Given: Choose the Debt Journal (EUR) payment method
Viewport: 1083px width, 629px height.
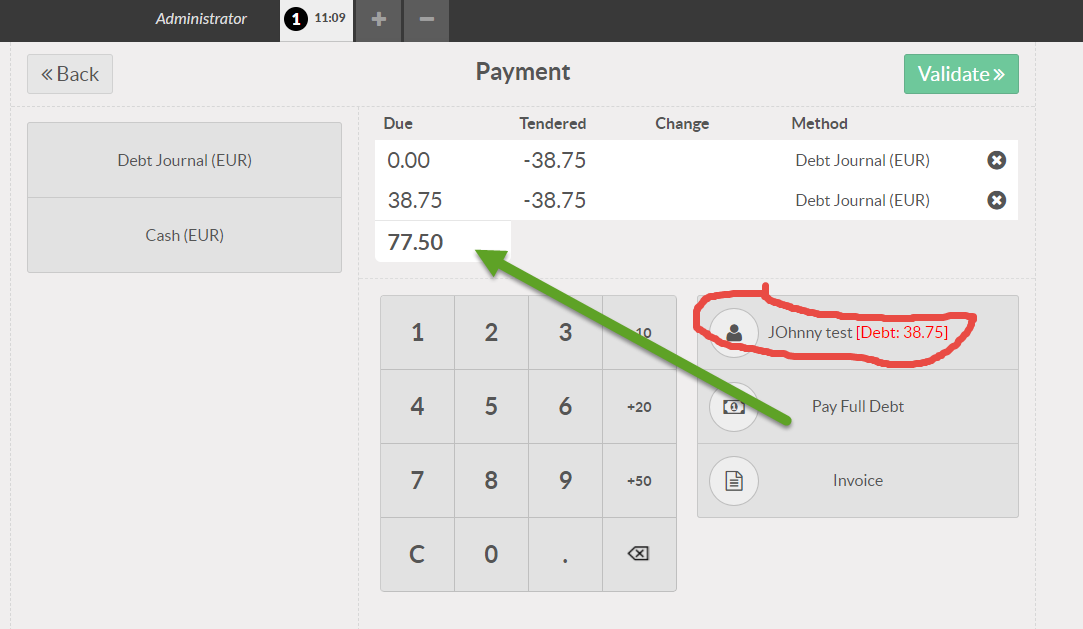Looking at the screenshot, I should pyautogui.click(x=184, y=159).
